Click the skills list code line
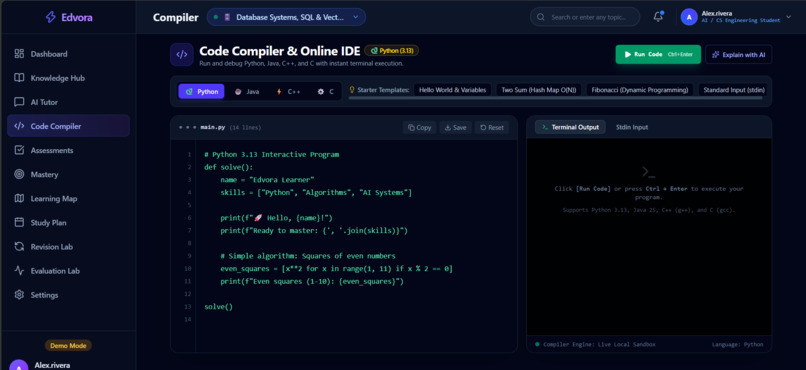This screenshot has width=806, height=370. (316, 193)
